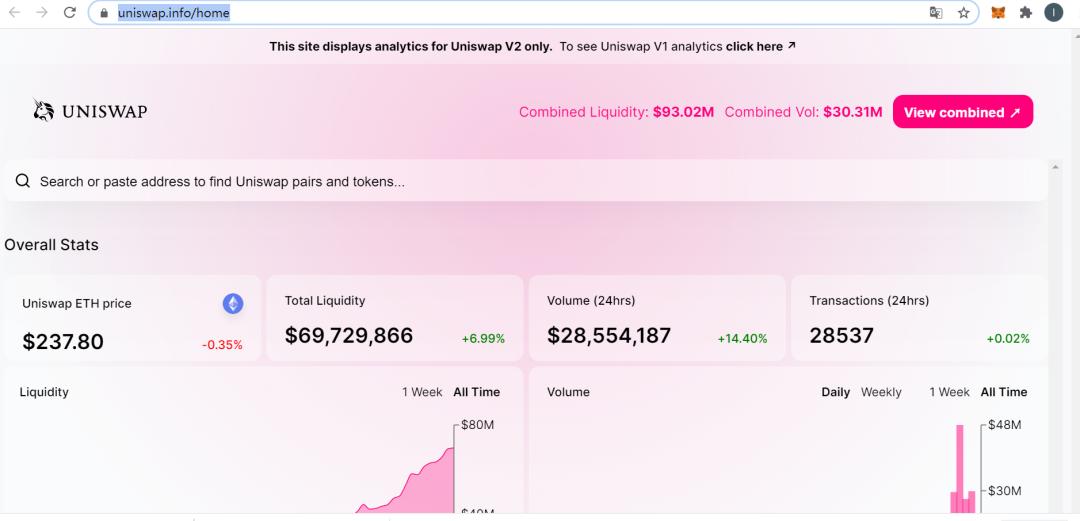This screenshot has width=1080, height=521.
Task: Click the -0.35% price change
Action: (x=222, y=345)
